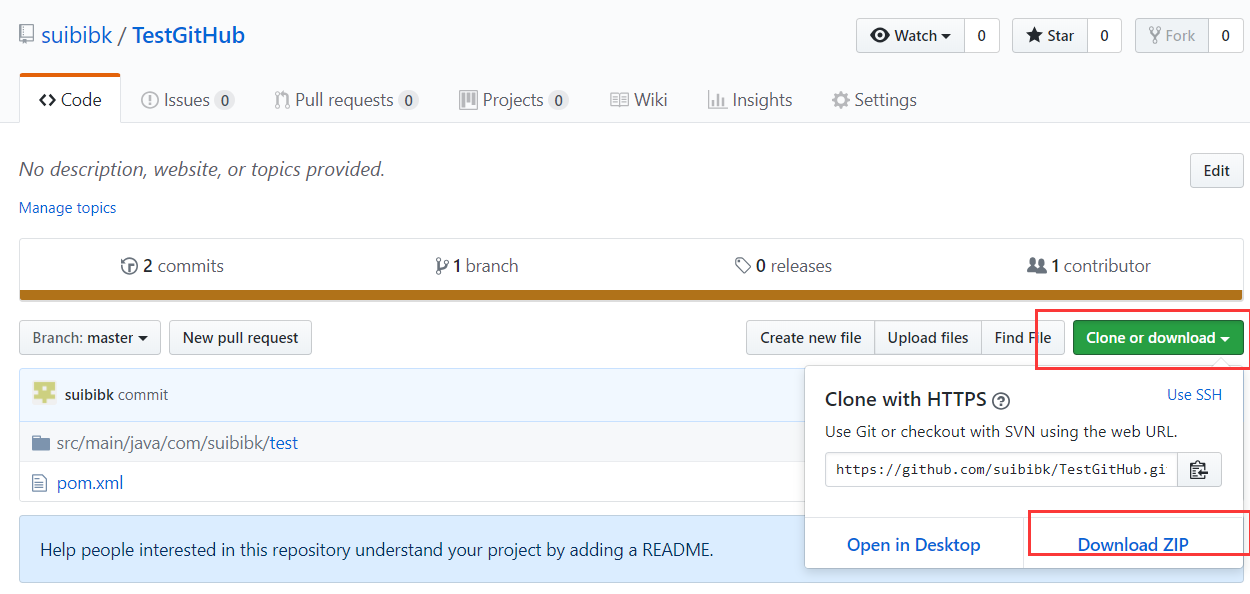Click the suibibk avatar in the commit row

(44, 393)
